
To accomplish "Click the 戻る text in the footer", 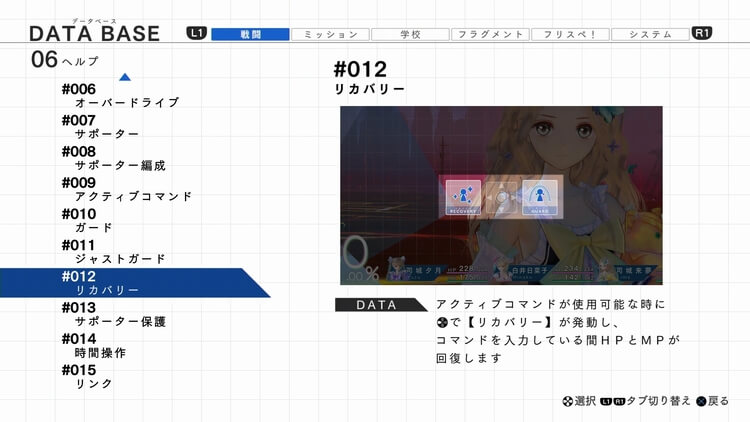I will tap(718, 401).
